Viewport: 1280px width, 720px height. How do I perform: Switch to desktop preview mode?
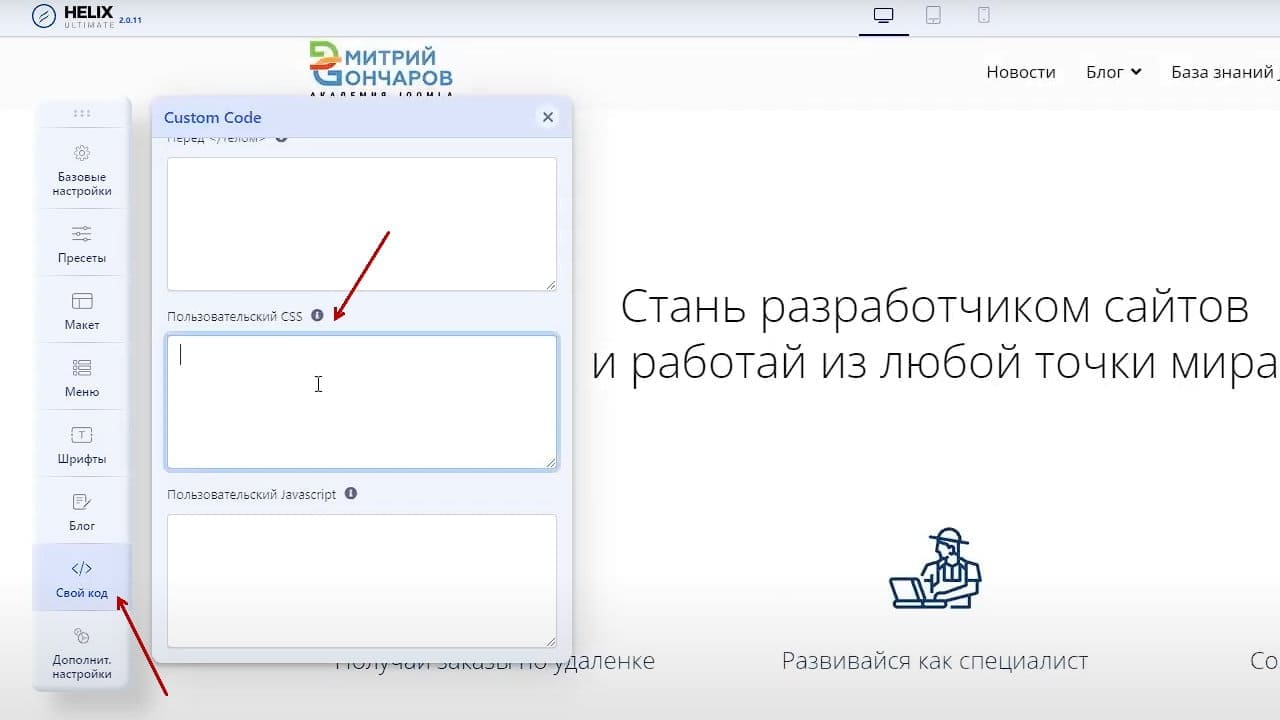pyautogui.click(x=882, y=15)
